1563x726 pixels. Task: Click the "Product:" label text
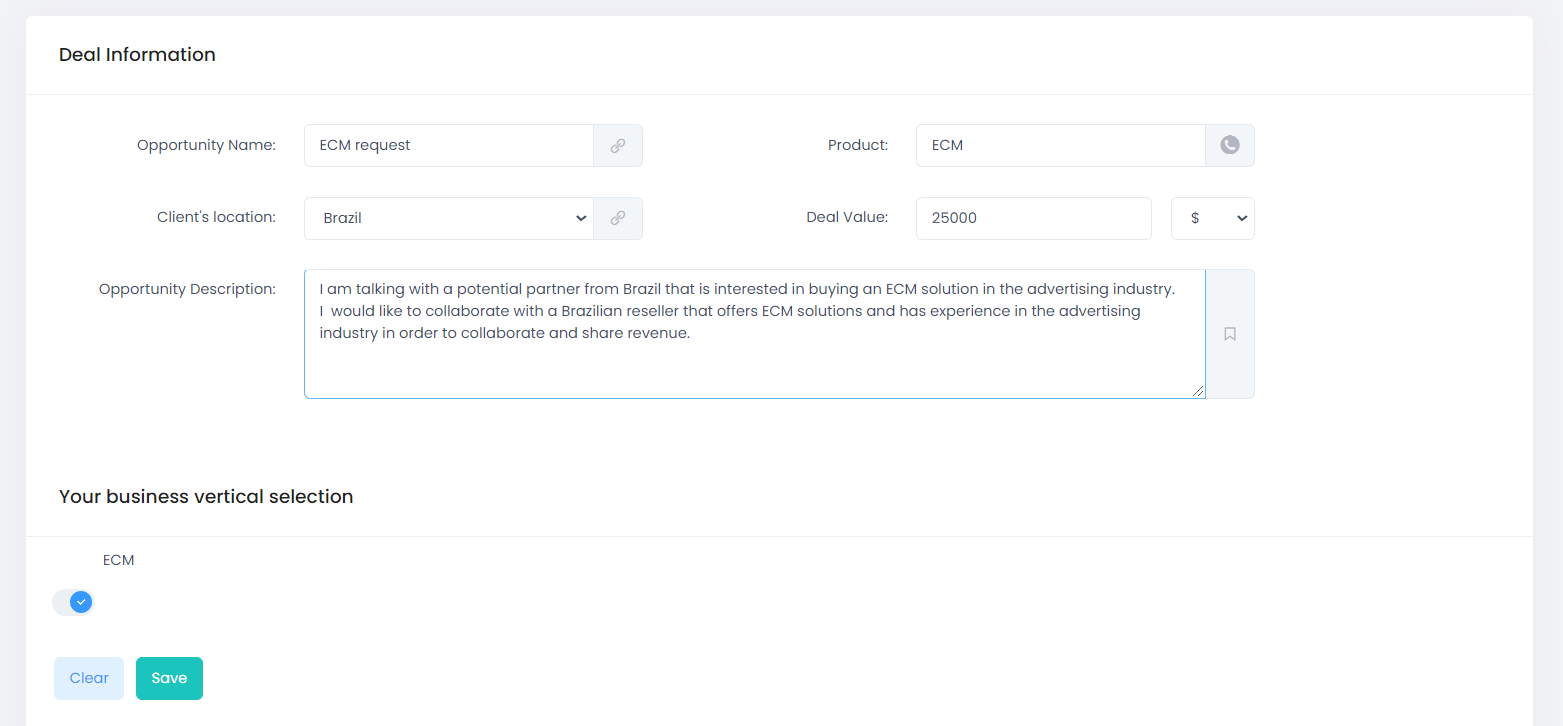coord(857,145)
